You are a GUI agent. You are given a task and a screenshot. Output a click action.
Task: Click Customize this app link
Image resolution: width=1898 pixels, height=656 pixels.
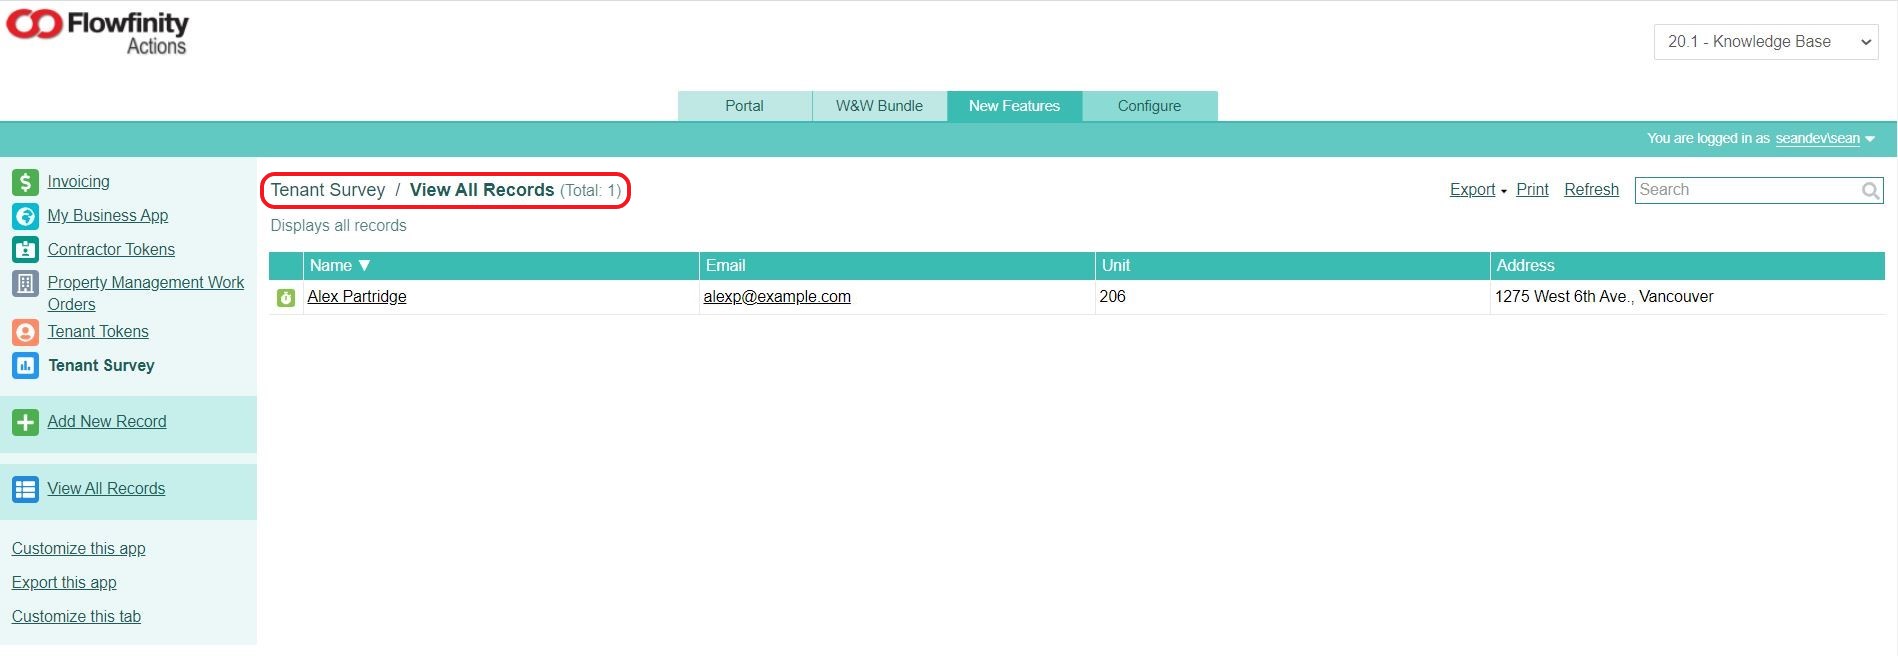coord(78,549)
